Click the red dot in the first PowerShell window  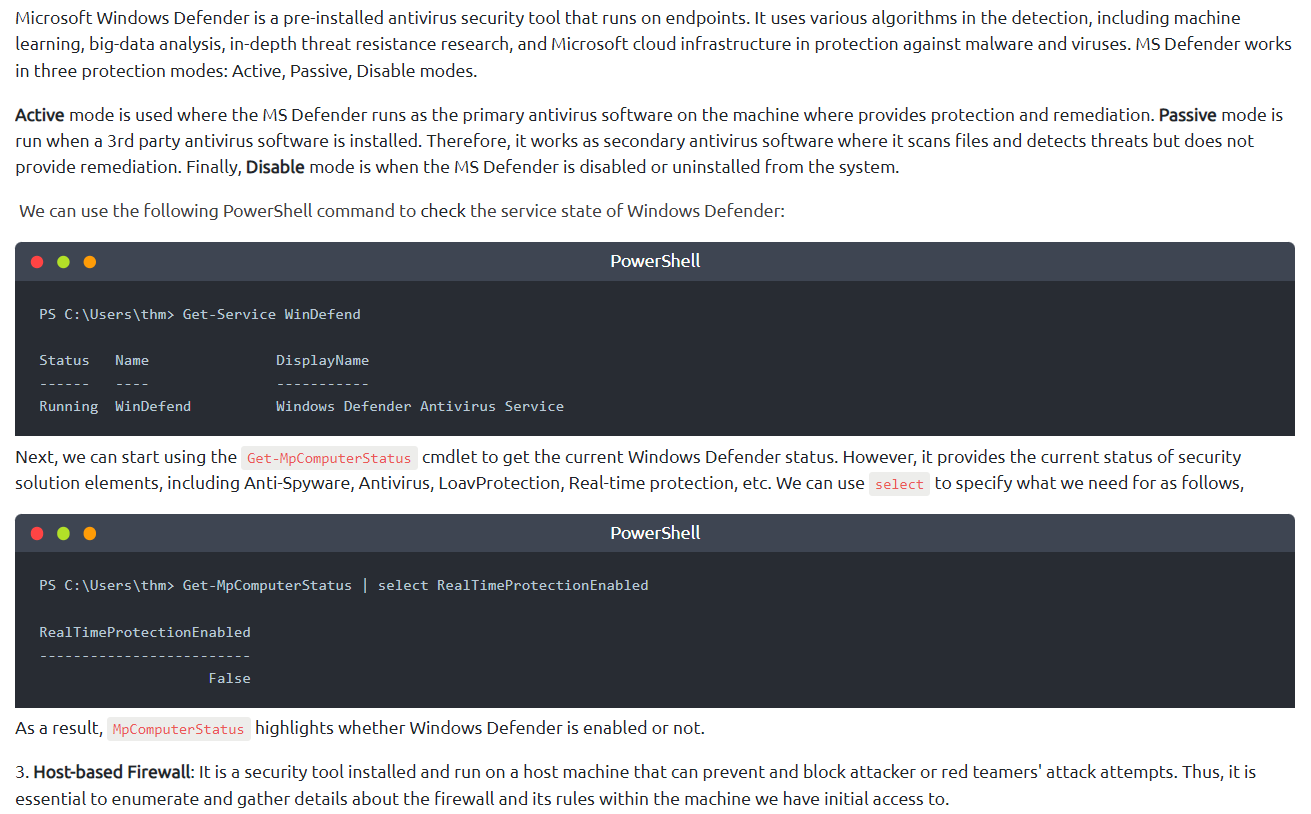point(37,262)
